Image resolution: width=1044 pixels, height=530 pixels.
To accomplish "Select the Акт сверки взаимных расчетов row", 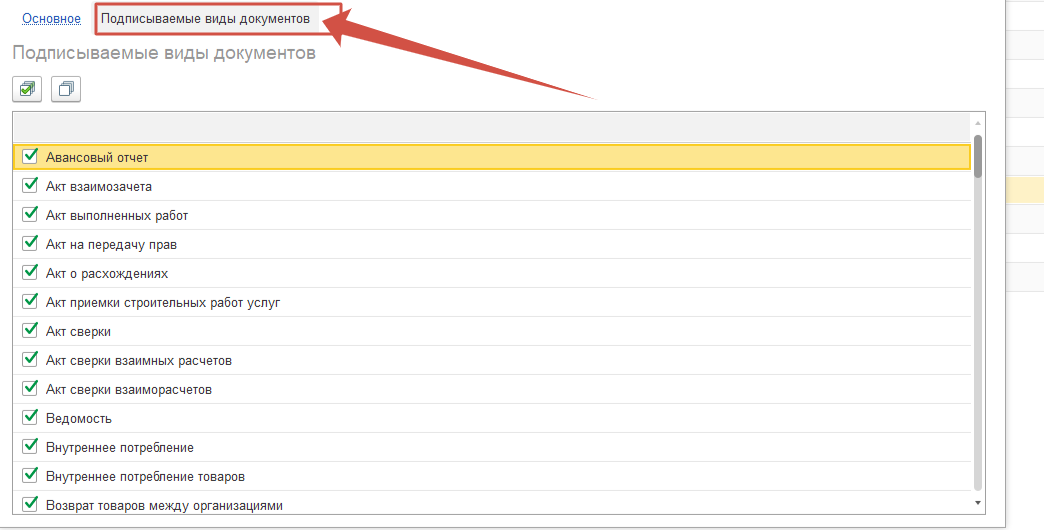I will (139, 360).
